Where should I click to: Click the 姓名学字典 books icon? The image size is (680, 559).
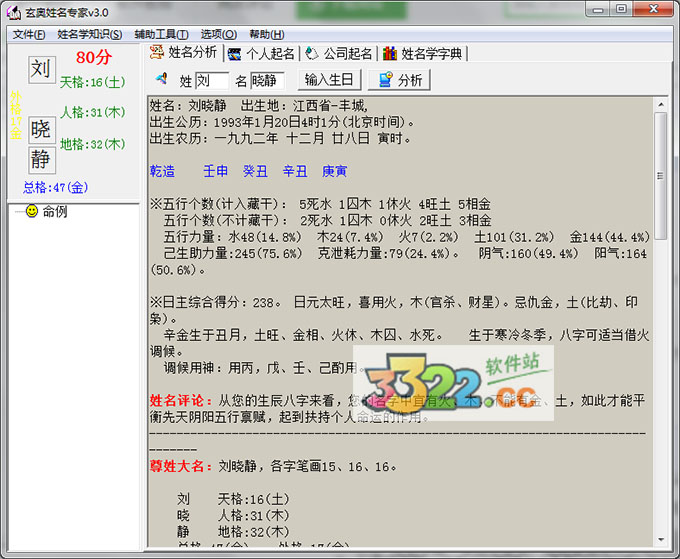[x=389, y=53]
